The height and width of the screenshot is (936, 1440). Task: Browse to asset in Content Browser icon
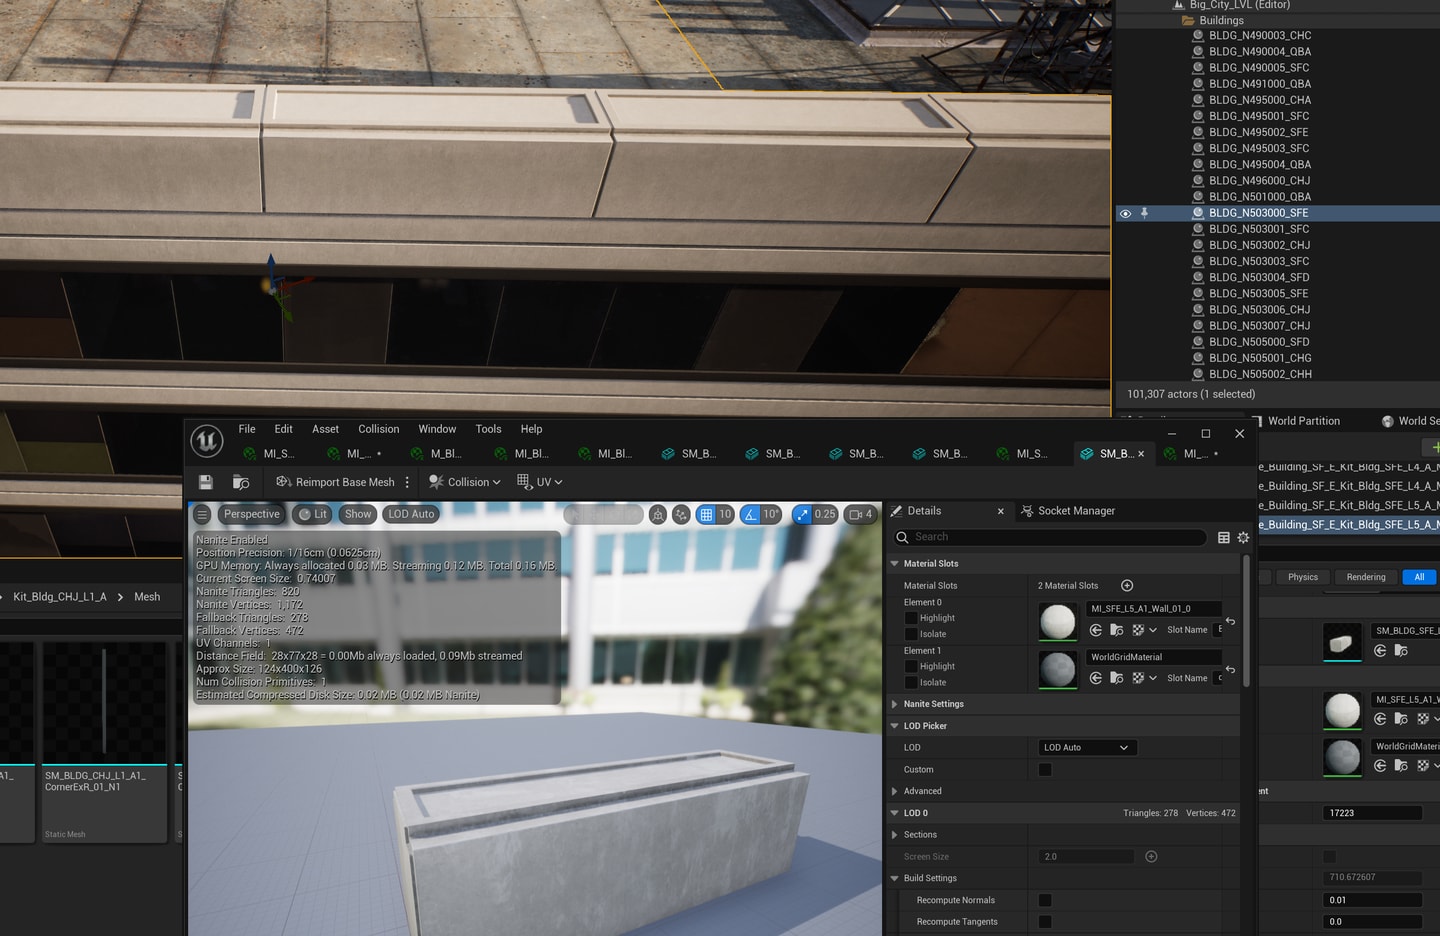click(x=241, y=482)
